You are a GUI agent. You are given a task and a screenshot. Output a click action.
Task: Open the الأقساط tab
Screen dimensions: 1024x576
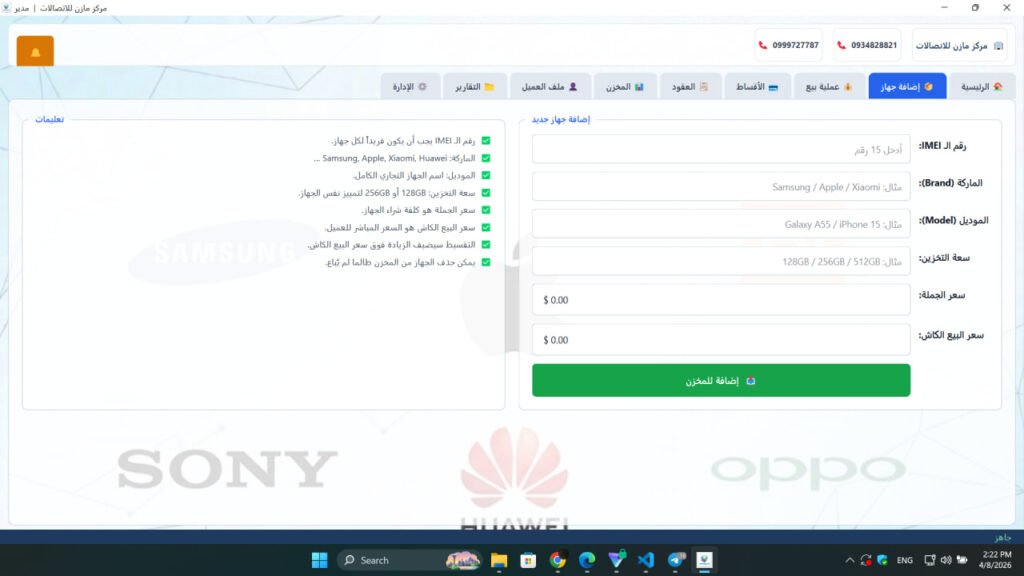pyautogui.click(x=758, y=87)
